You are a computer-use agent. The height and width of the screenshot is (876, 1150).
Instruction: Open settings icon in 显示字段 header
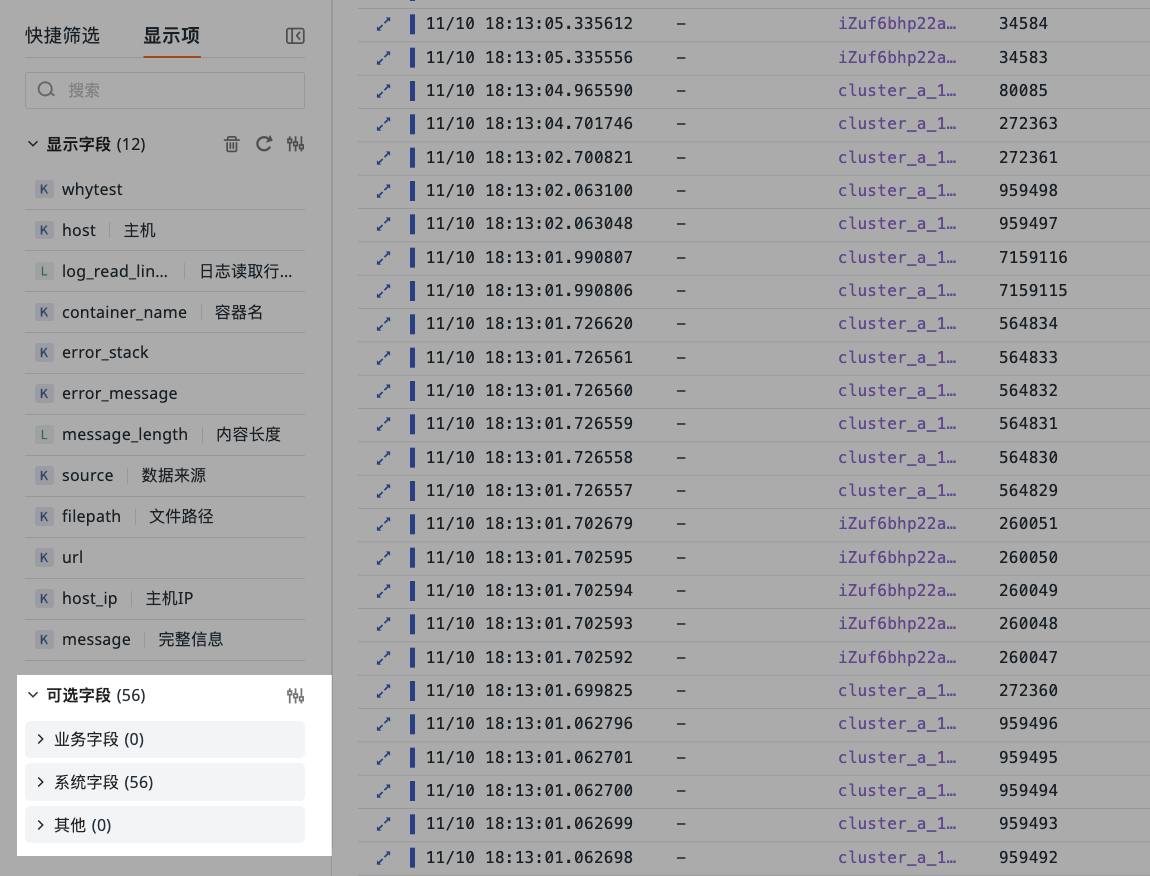coord(295,144)
